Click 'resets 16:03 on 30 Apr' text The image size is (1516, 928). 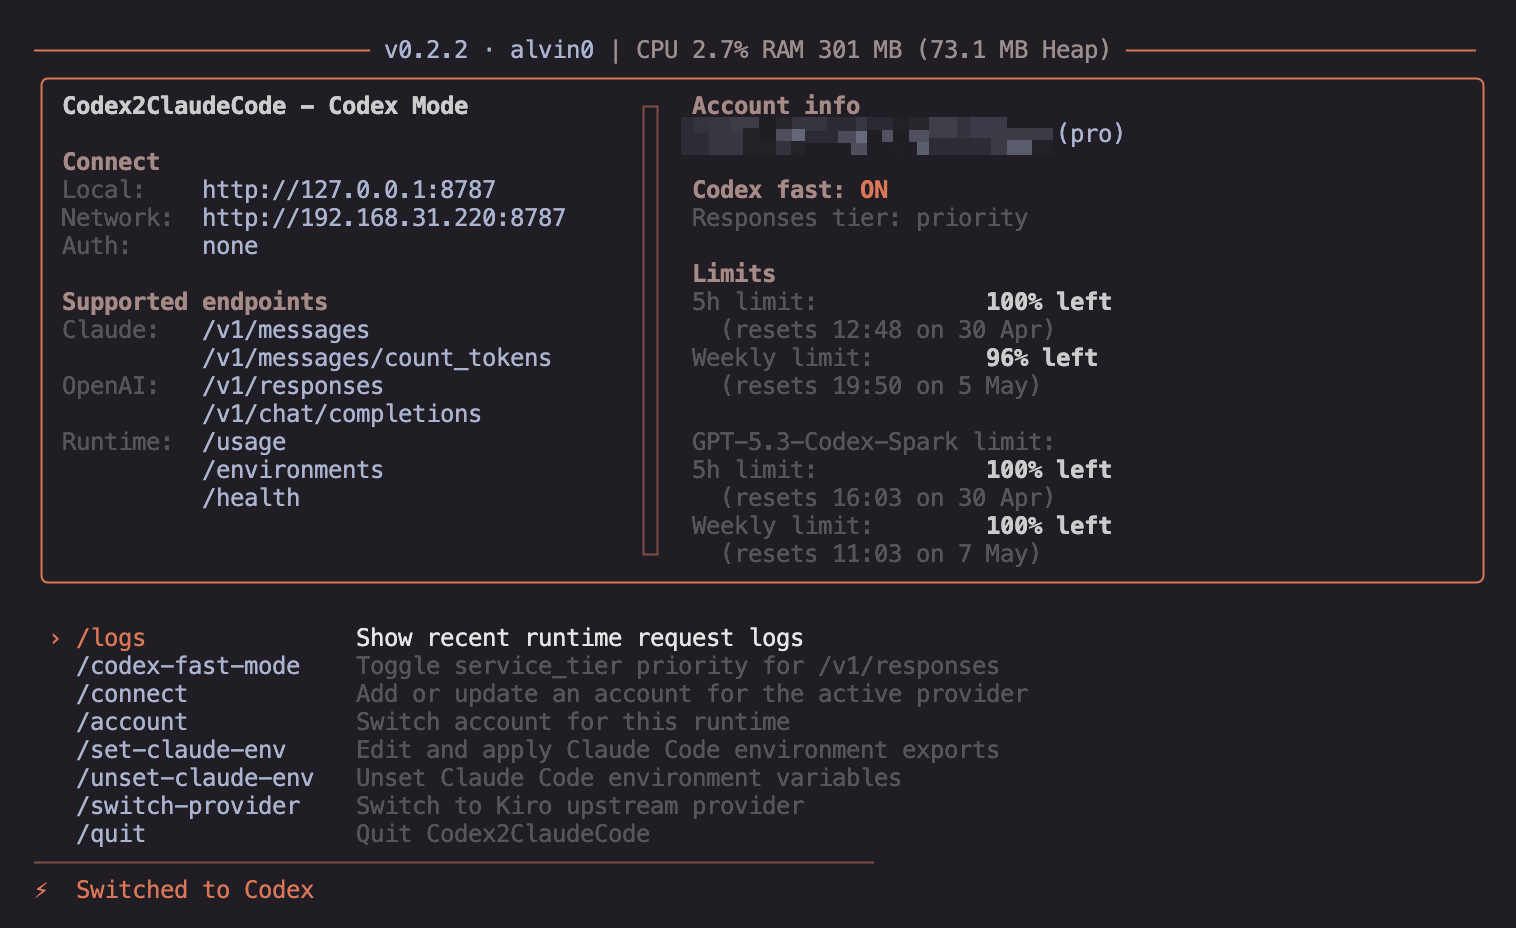coord(888,498)
